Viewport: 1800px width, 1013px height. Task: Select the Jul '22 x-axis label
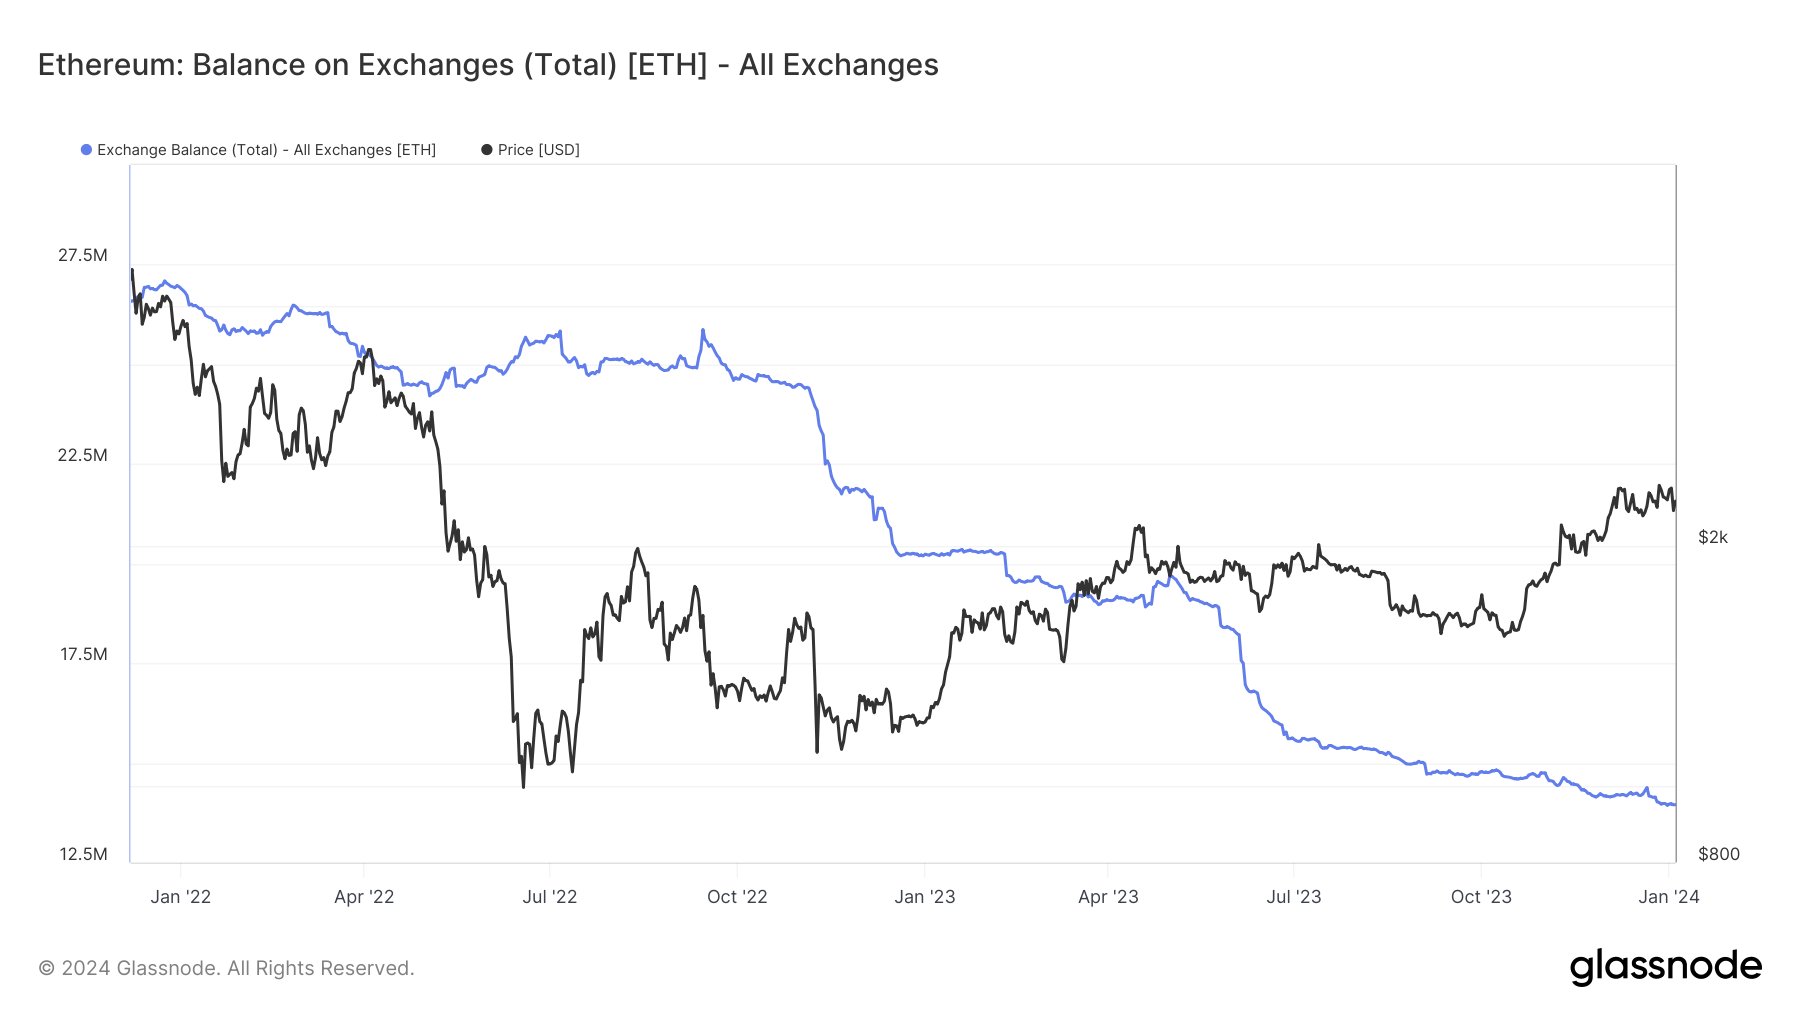click(x=550, y=897)
